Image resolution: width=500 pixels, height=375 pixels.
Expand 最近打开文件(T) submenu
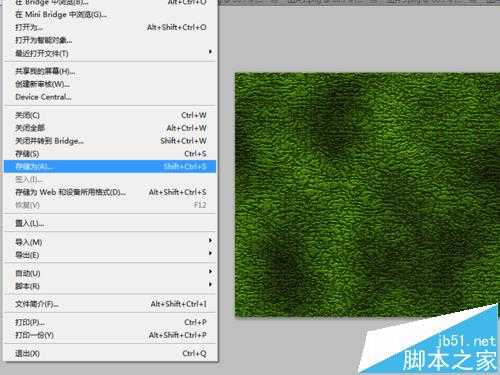pos(110,53)
